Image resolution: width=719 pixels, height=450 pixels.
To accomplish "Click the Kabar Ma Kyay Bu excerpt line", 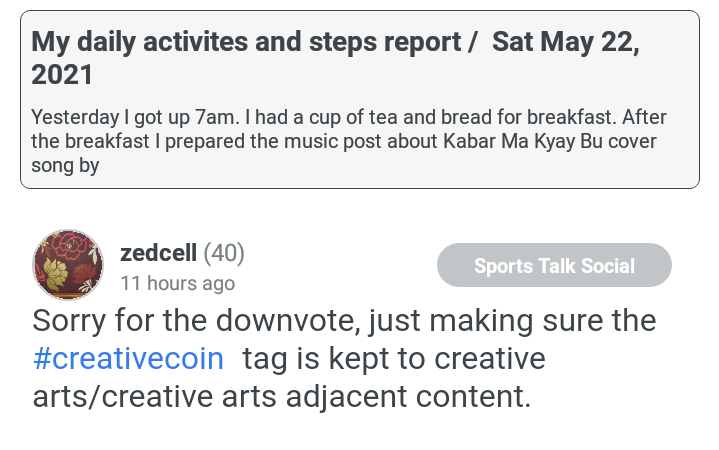I will point(344,141).
